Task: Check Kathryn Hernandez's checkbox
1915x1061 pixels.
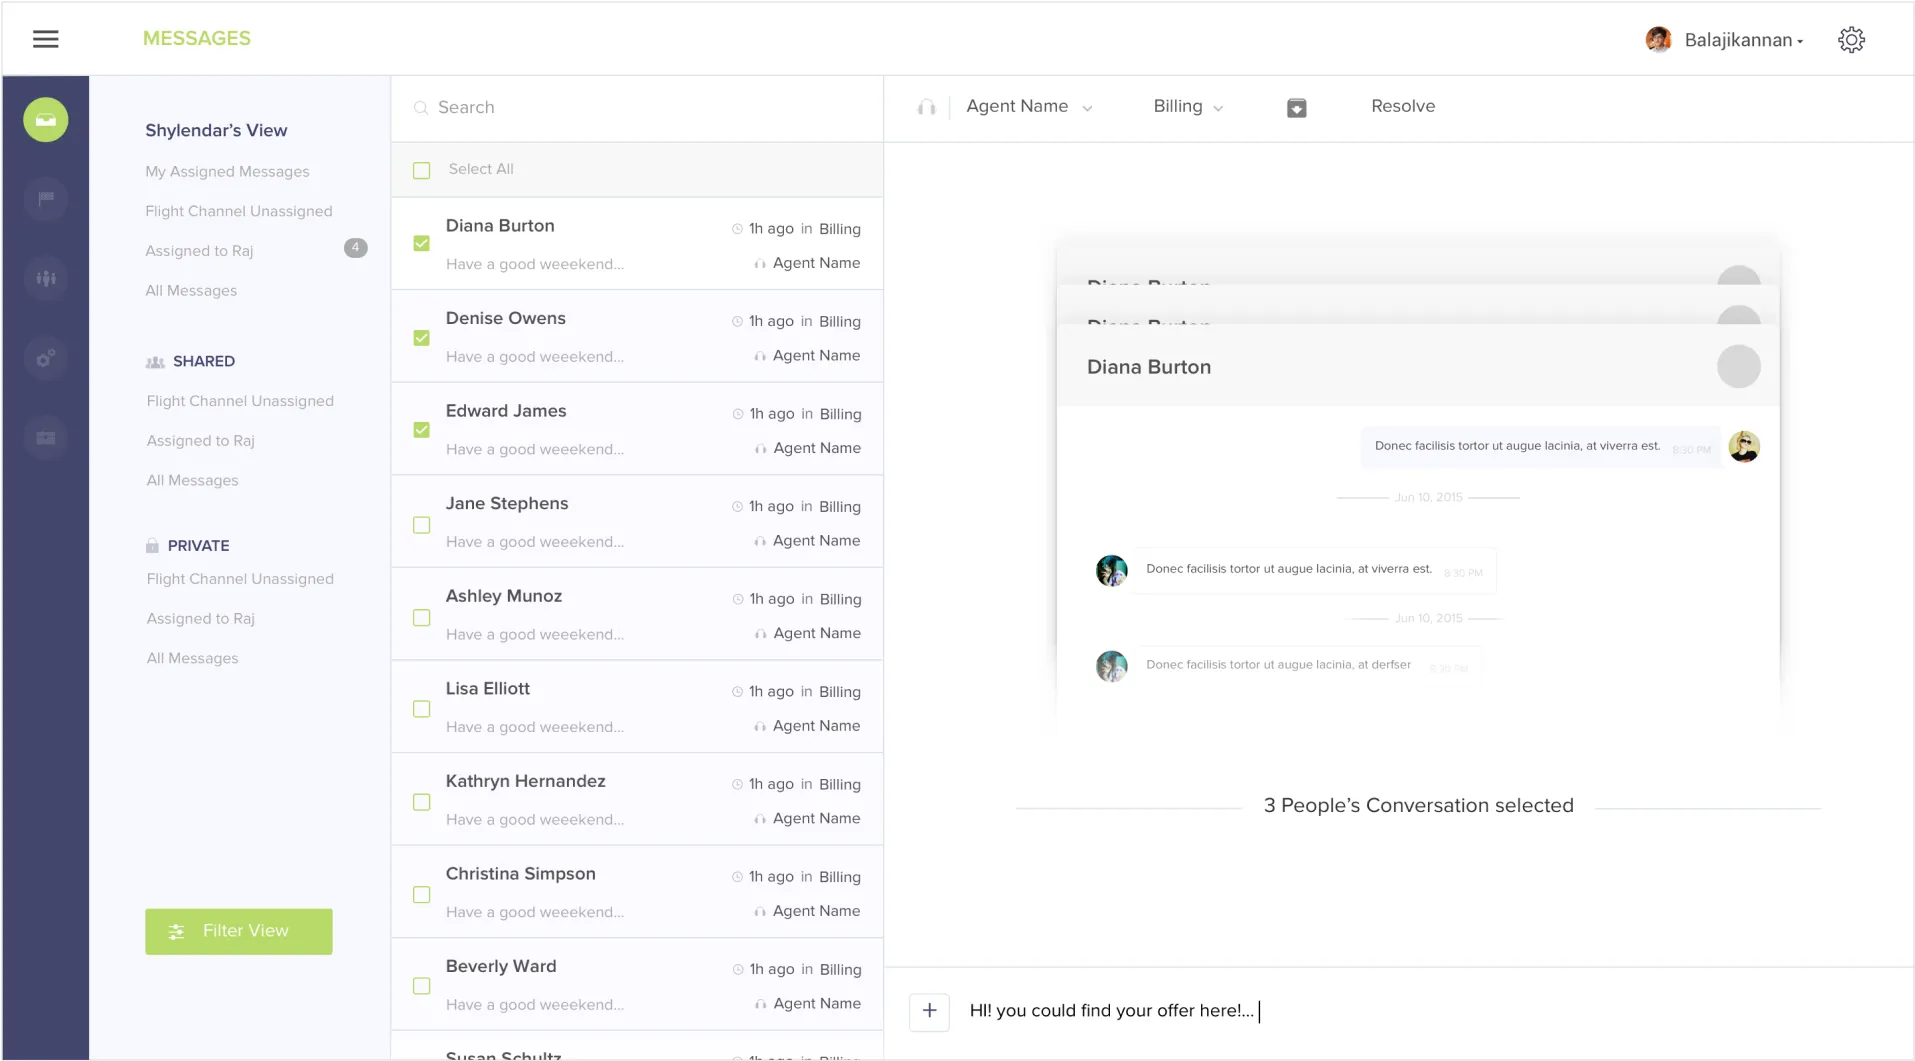Action: [x=422, y=802]
